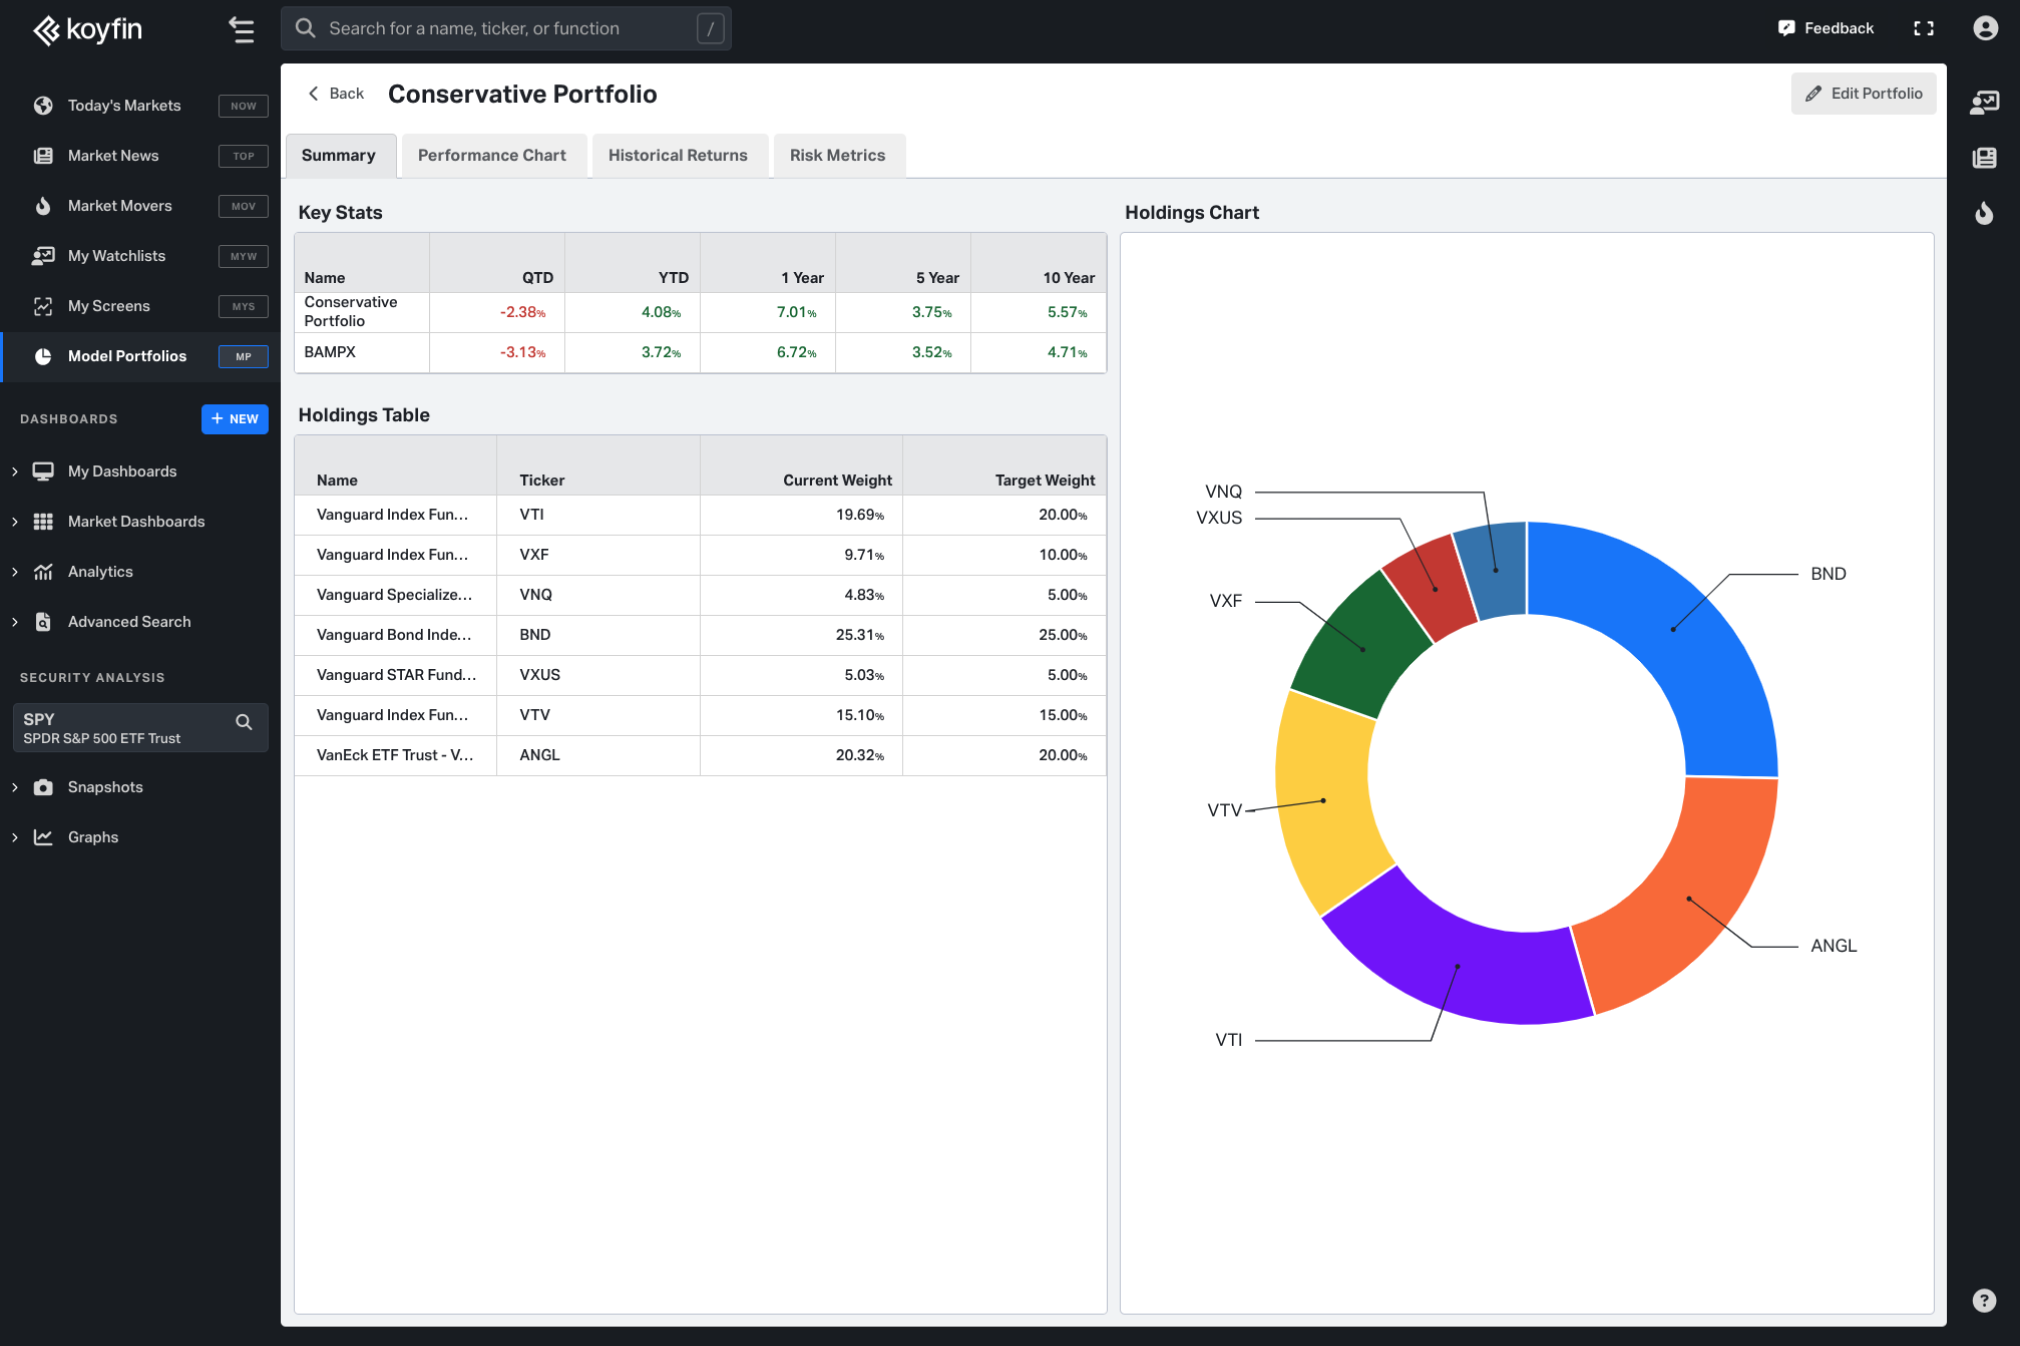Viewport: 2020px width, 1346px height.
Task: Switch to the Summary tab
Action: tap(340, 155)
